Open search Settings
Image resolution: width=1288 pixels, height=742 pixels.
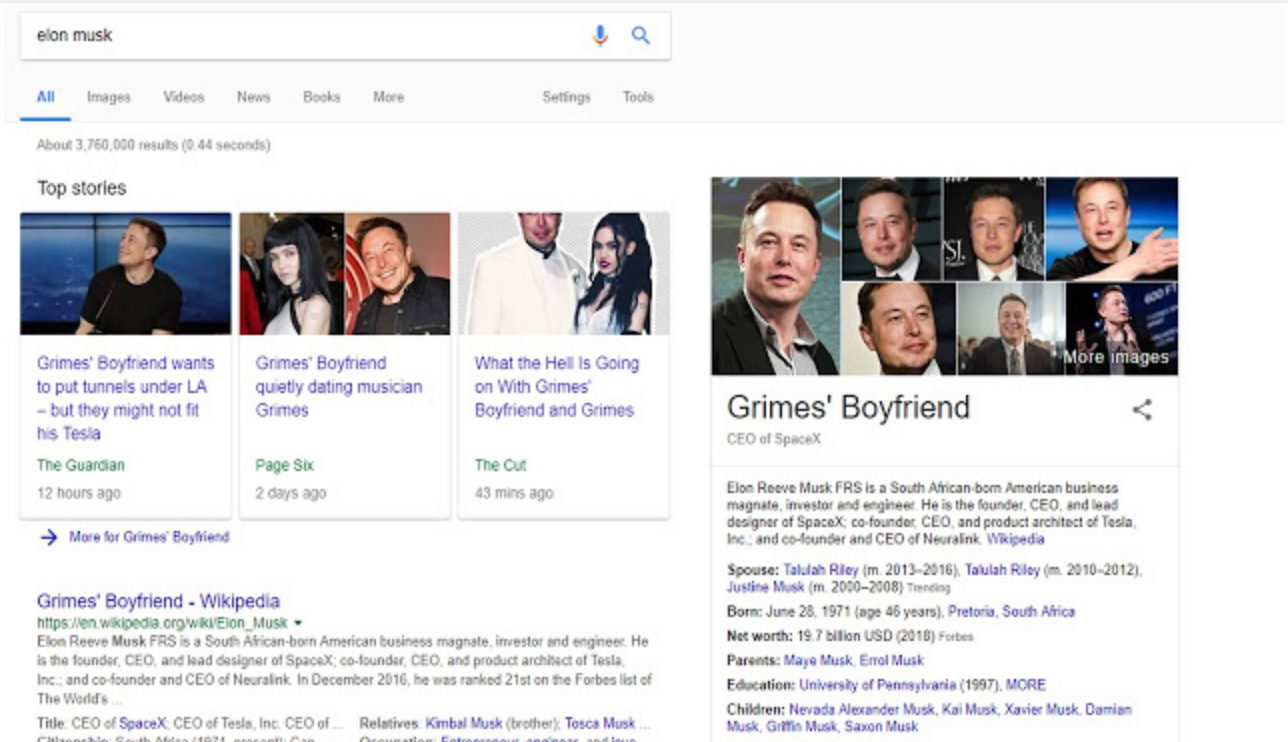point(566,97)
